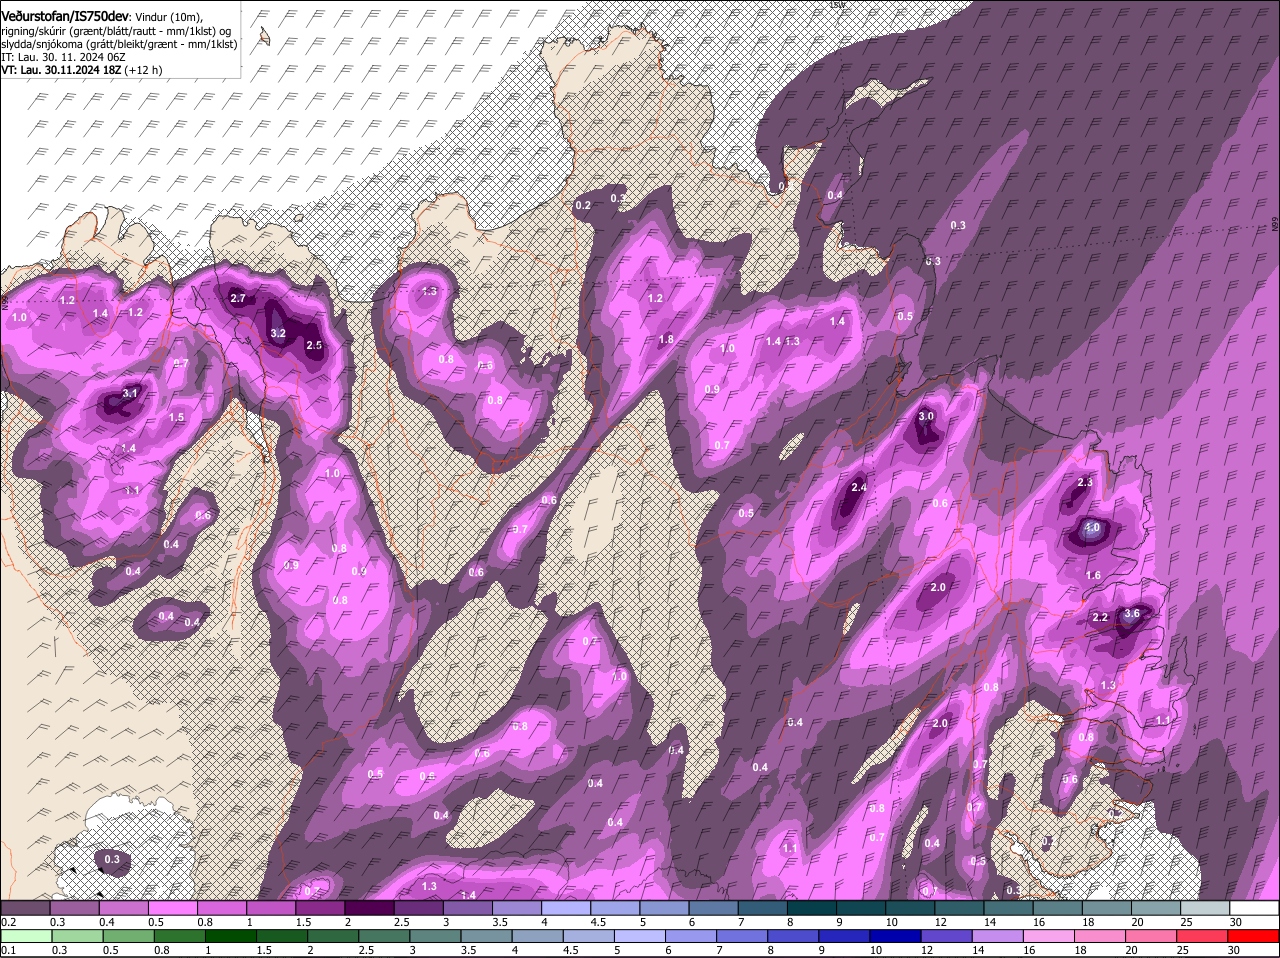The width and height of the screenshot is (1280, 958).
Task: Click the rain legend swatch starting at 3.5
Action: tap(487, 936)
